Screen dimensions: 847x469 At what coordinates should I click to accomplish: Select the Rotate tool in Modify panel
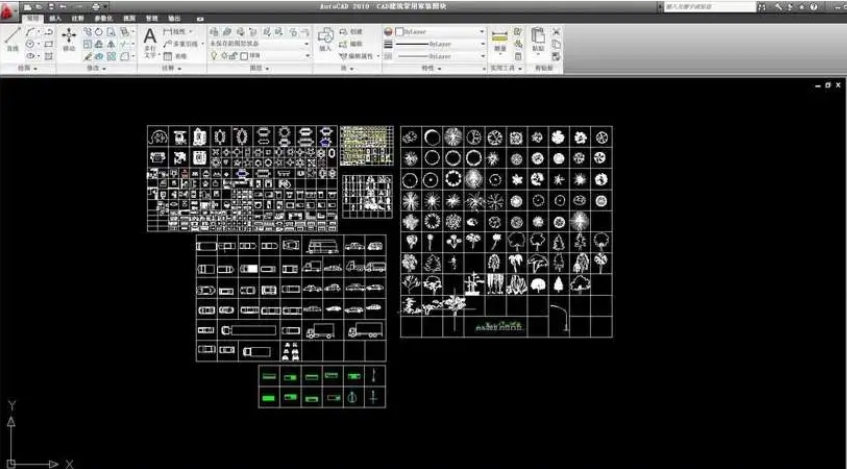99,32
